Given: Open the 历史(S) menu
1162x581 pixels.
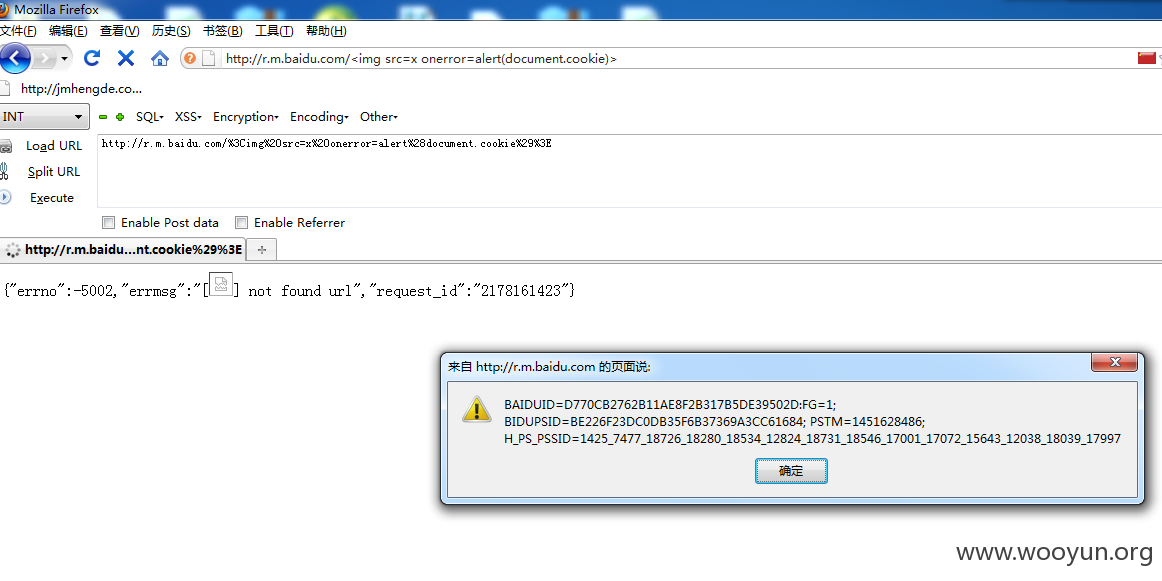Looking at the screenshot, I should pyautogui.click(x=171, y=31).
